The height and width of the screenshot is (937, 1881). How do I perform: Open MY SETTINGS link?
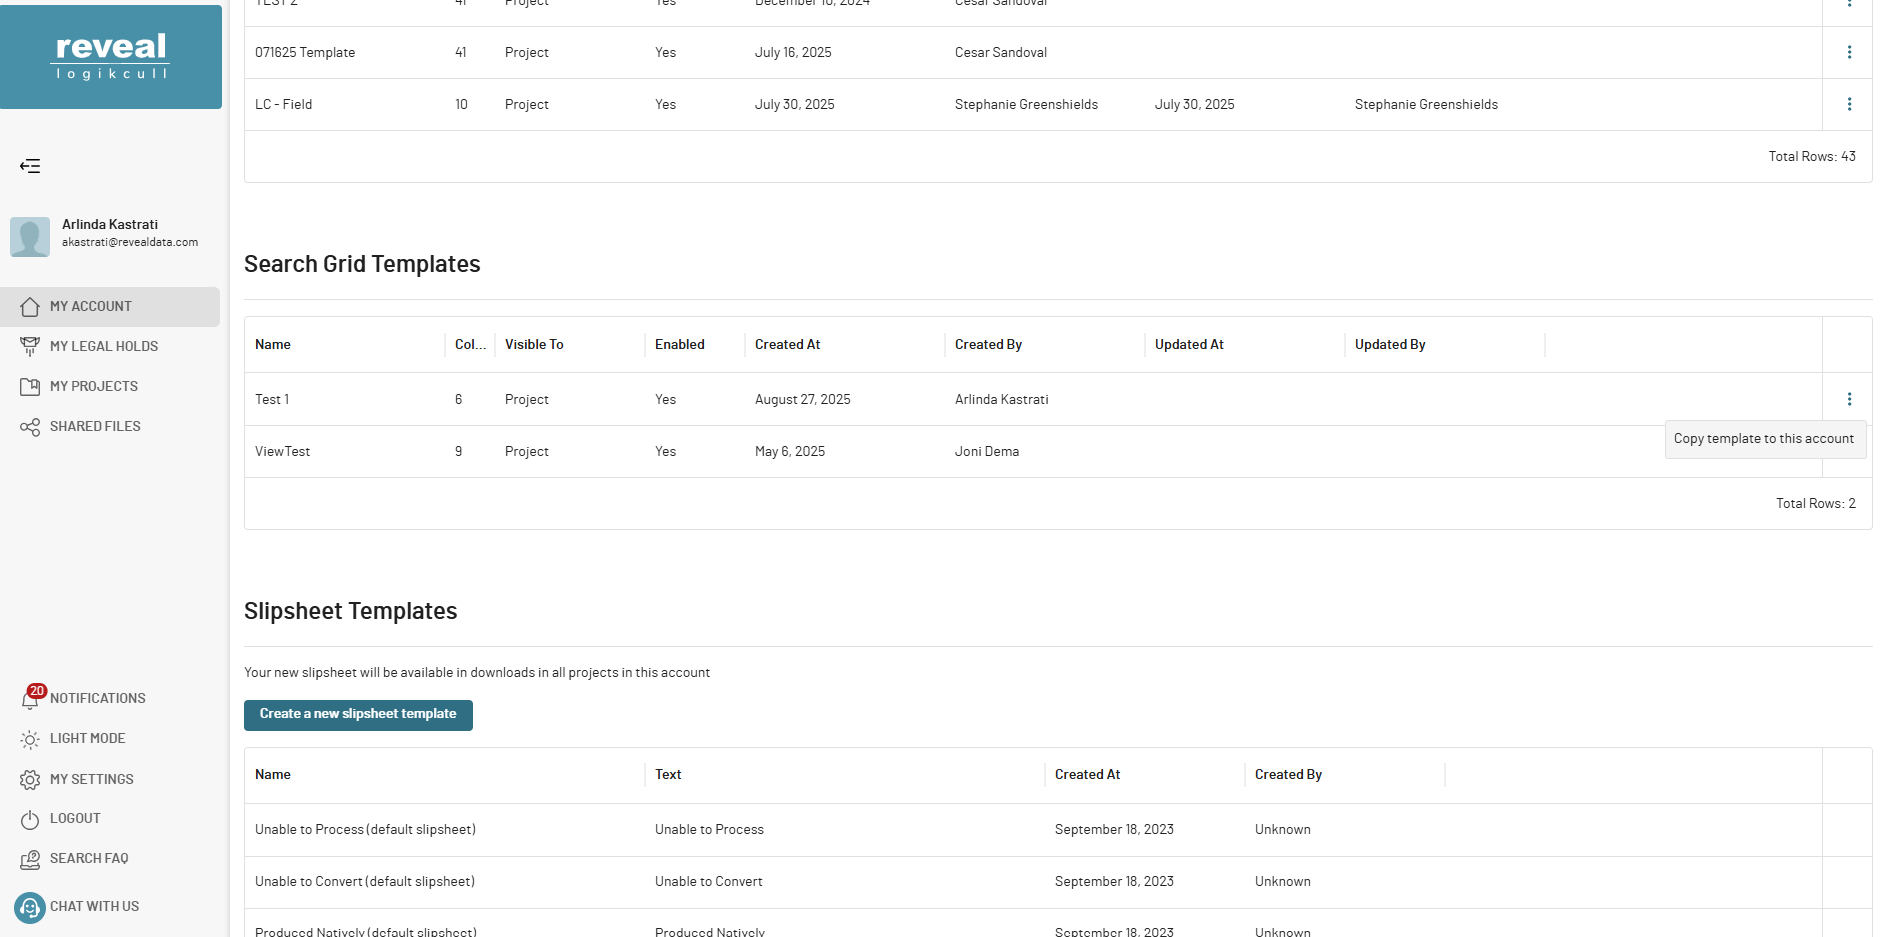point(92,779)
